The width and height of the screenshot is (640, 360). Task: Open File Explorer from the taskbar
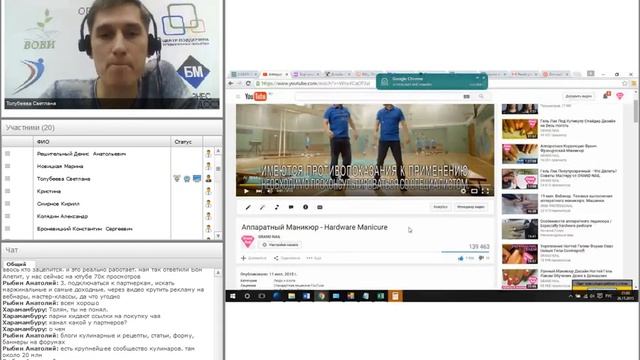tap(291, 296)
